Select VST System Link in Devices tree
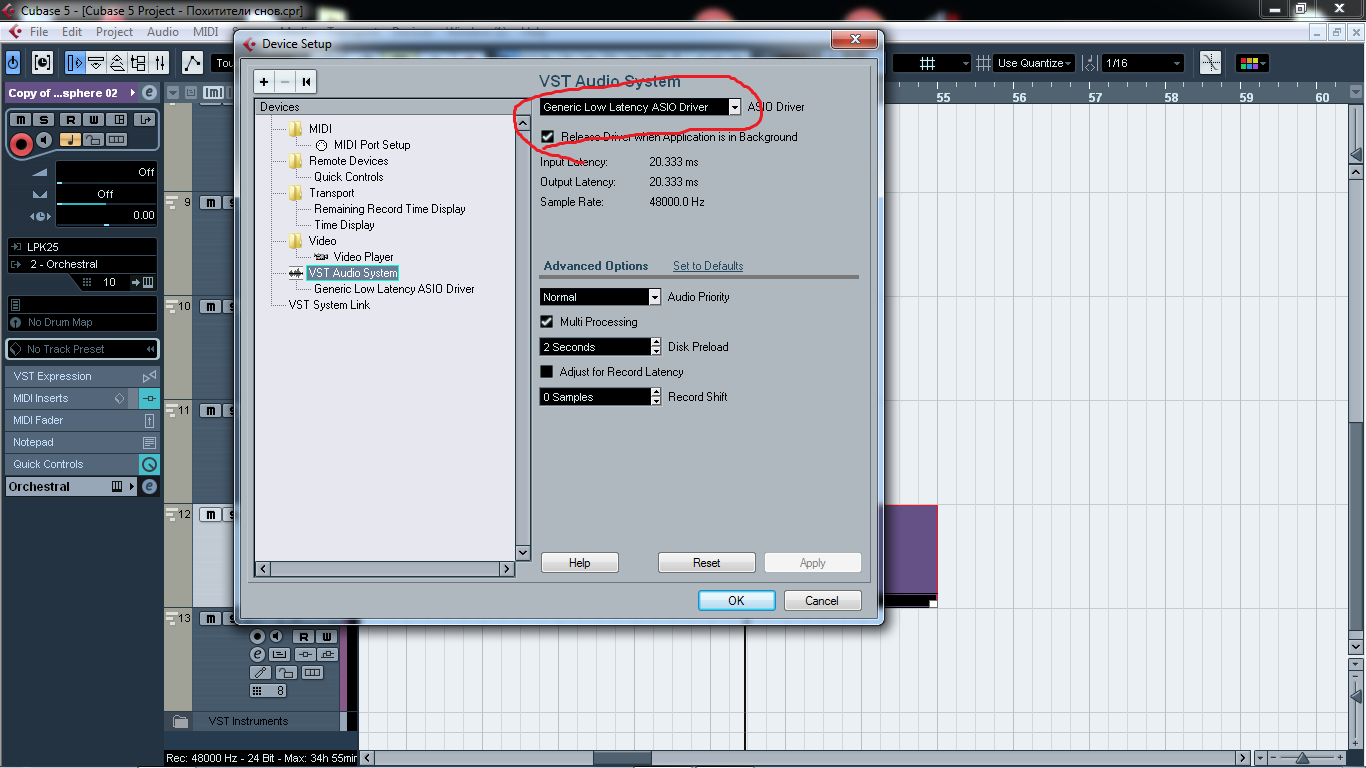Viewport: 1366px width, 768px height. click(329, 305)
